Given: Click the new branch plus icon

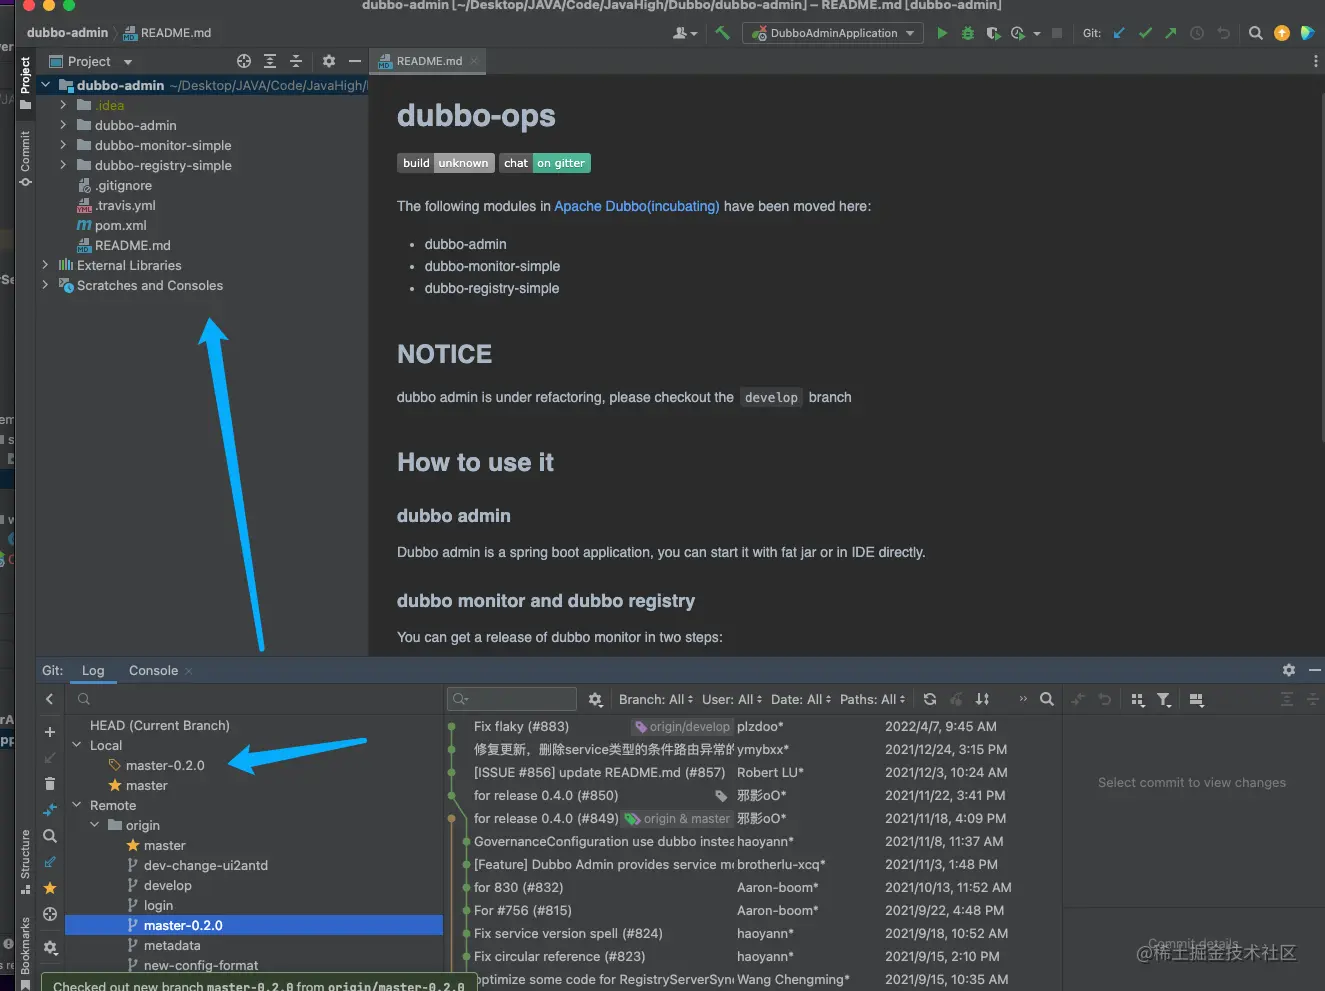Looking at the screenshot, I should 50,732.
